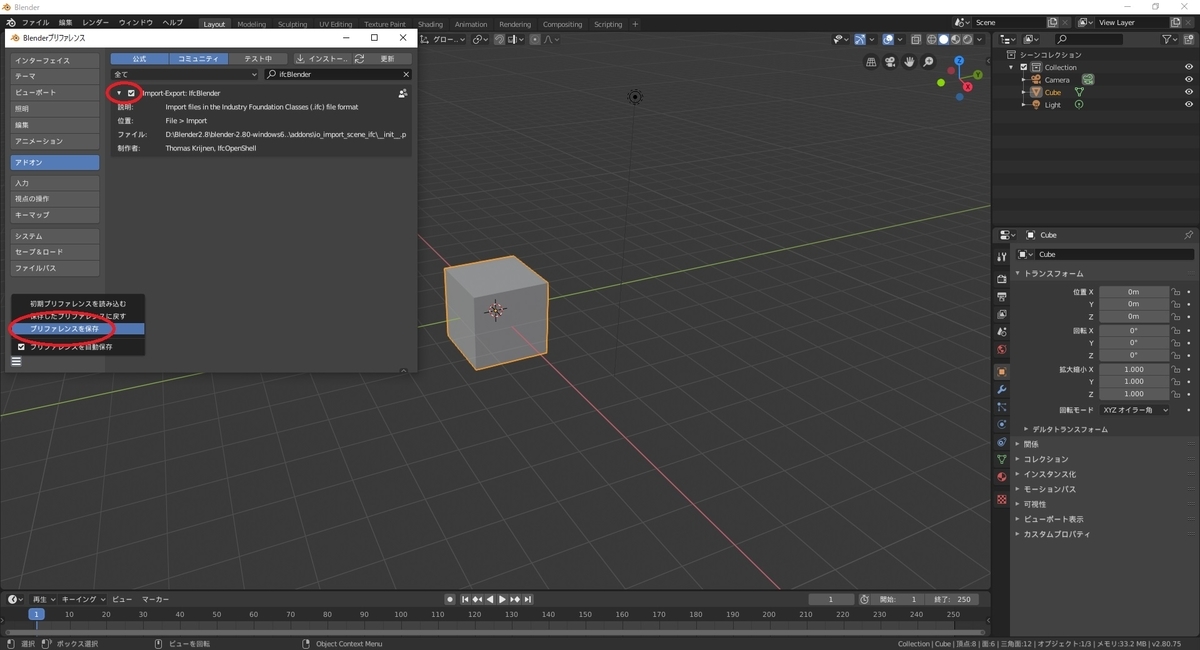
Task: Select 初期プリファレンスを読み込む menu entry
Action: (x=78, y=303)
